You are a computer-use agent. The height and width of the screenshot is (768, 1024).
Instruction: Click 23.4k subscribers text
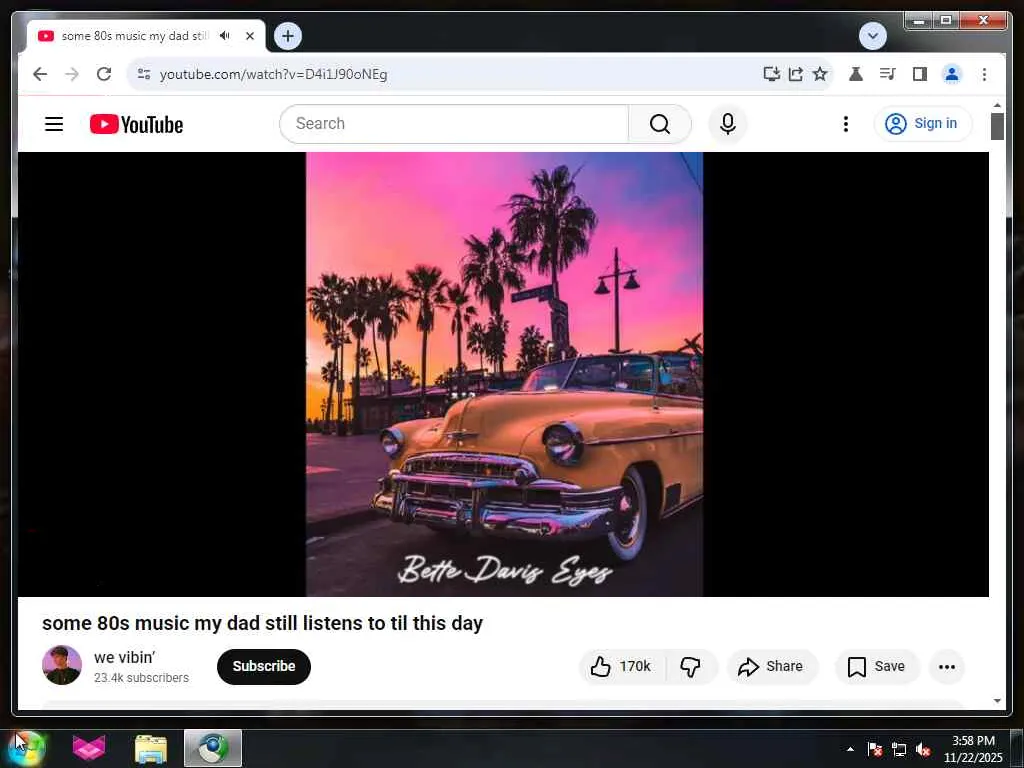(x=141, y=678)
